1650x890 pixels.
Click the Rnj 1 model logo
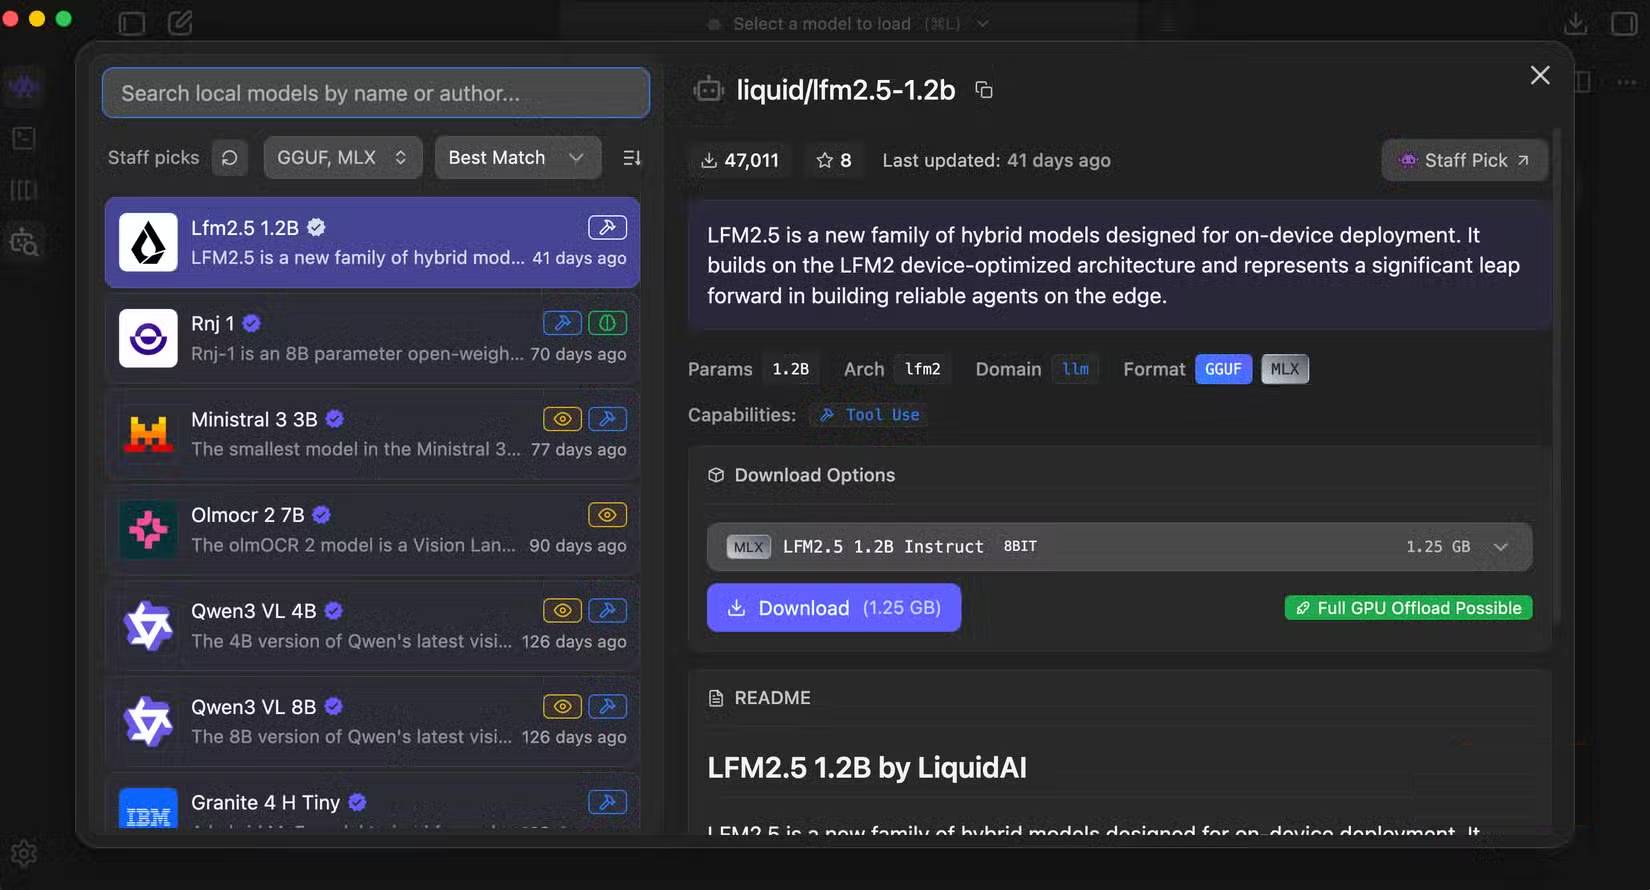(148, 338)
